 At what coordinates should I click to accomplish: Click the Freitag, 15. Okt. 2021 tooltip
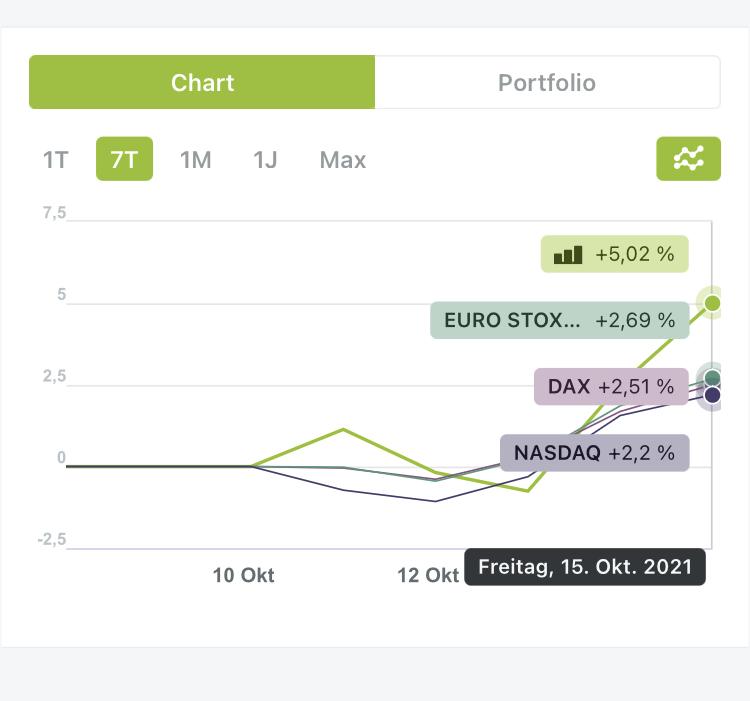click(585, 567)
